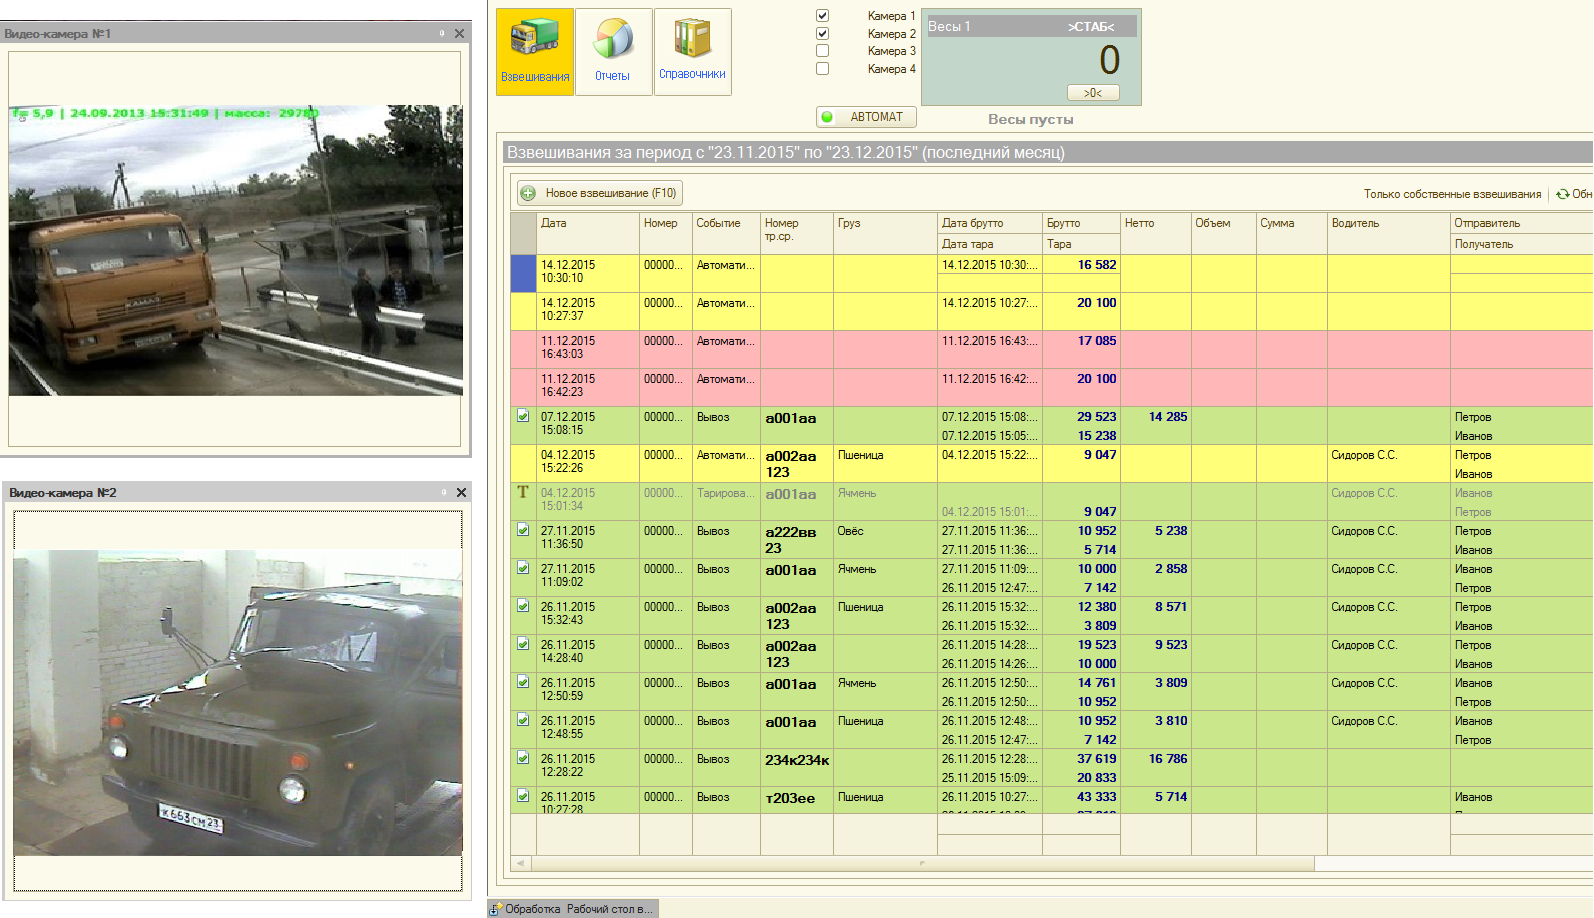The width and height of the screenshot is (1594, 918).
Task: Open the Справочники folders section
Action: (x=692, y=52)
